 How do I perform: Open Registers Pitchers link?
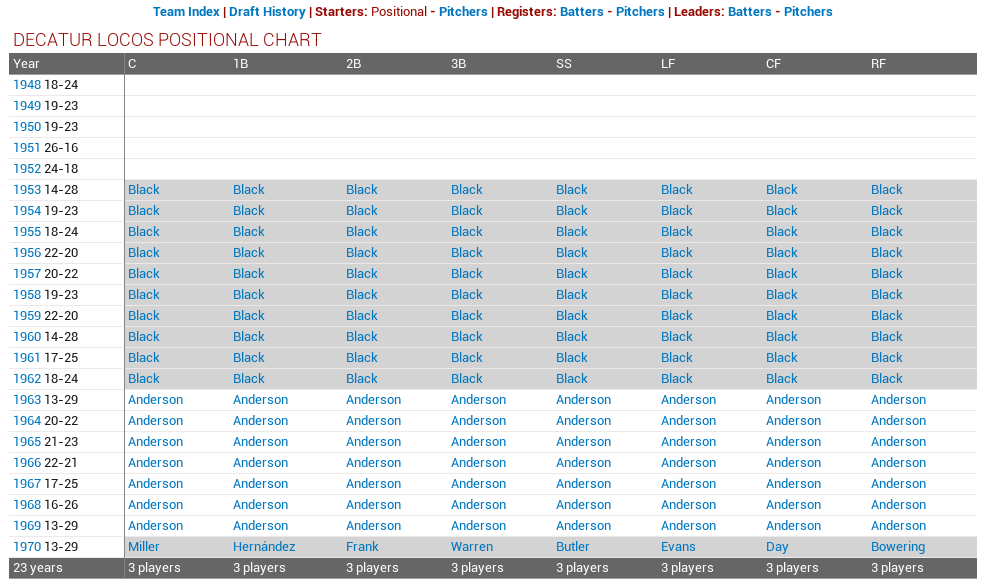[x=640, y=12]
